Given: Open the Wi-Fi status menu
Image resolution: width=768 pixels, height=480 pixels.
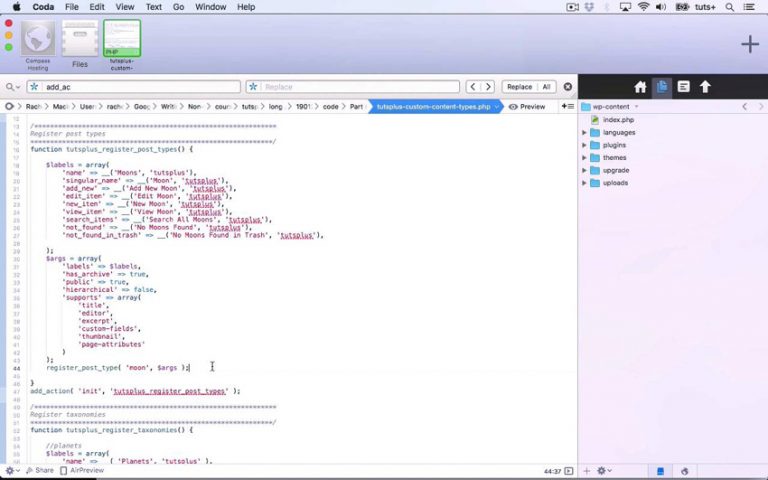Looking at the screenshot, I should click(643, 7).
